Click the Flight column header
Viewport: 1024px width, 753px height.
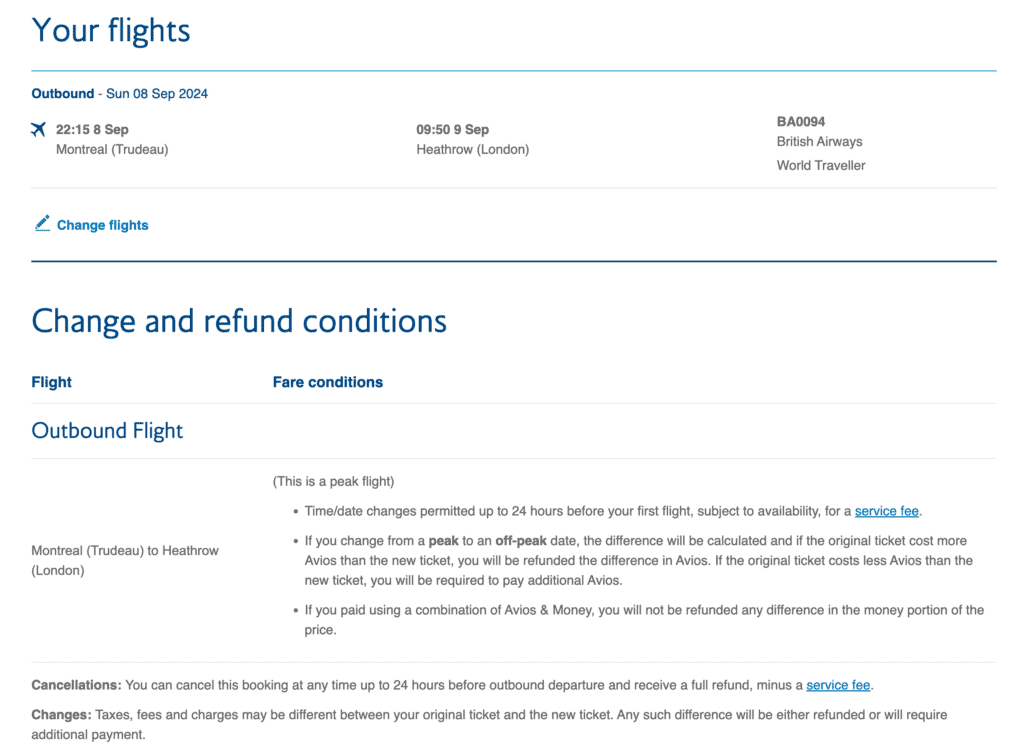click(51, 381)
